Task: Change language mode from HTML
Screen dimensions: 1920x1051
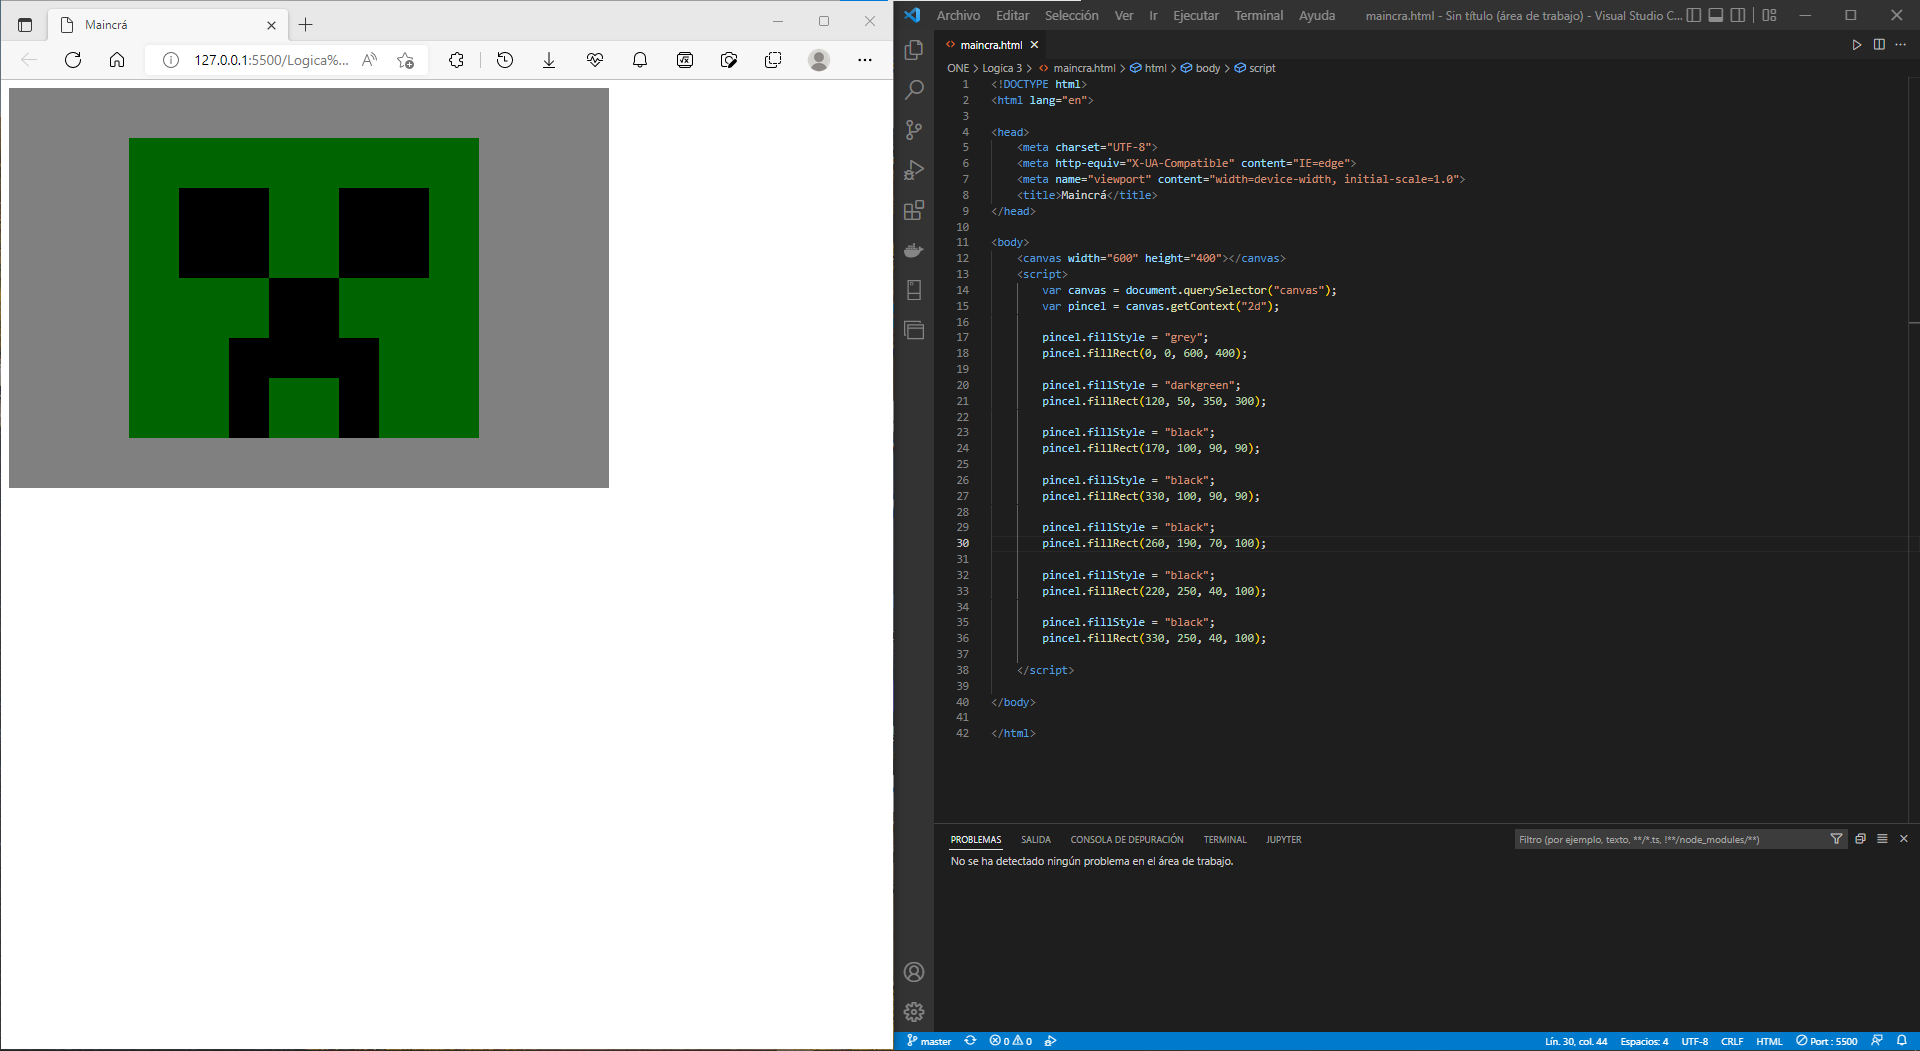Action: [1769, 1041]
